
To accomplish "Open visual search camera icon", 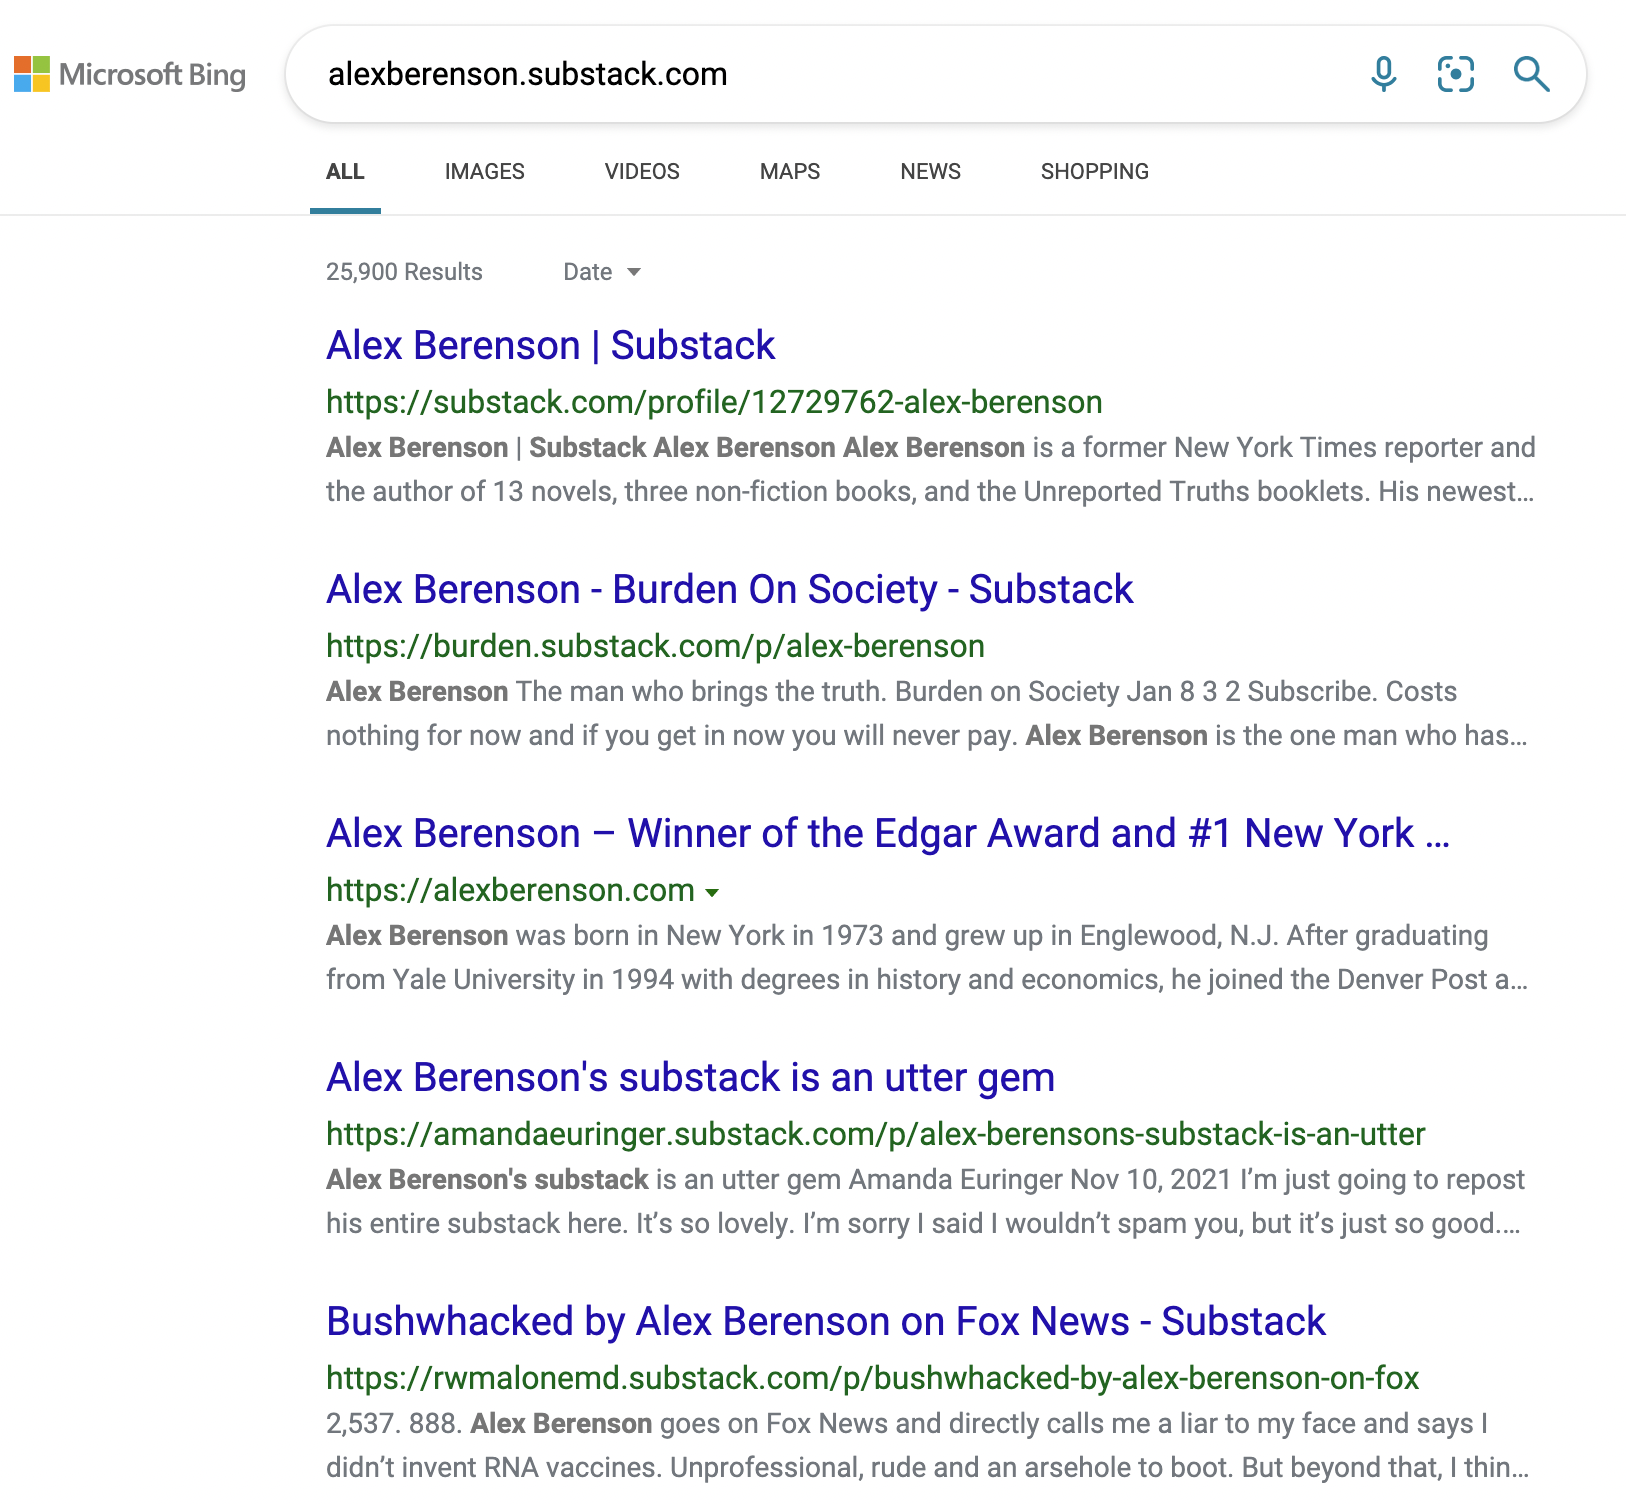I will tap(1456, 74).
